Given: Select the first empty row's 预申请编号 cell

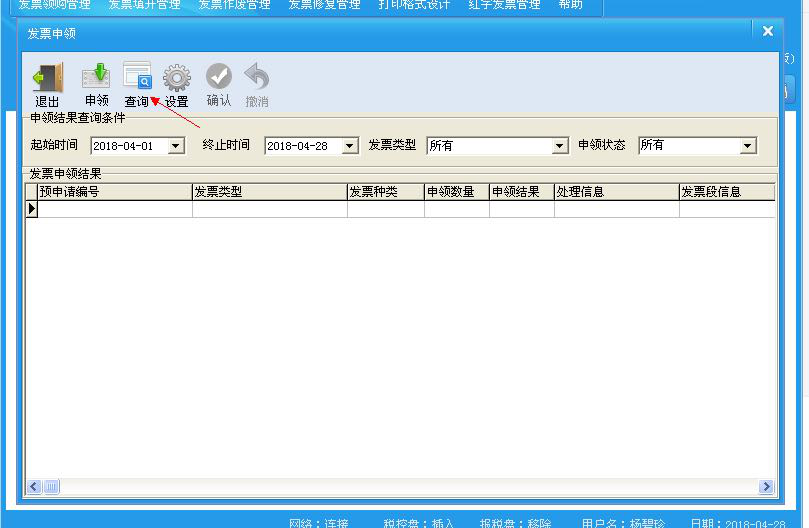Looking at the screenshot, I should pyautogui.click(x=114, y=209).
